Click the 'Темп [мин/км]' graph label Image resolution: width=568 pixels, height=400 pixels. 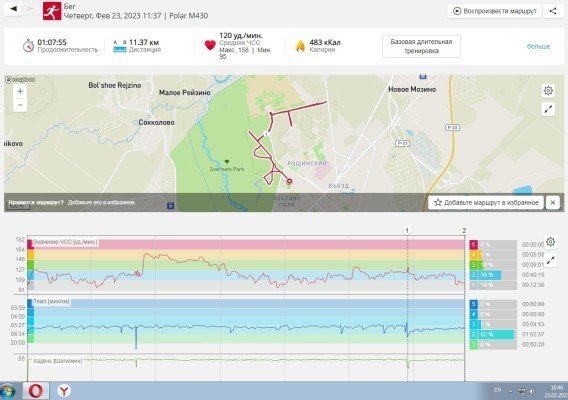click(x=51, y=301)
